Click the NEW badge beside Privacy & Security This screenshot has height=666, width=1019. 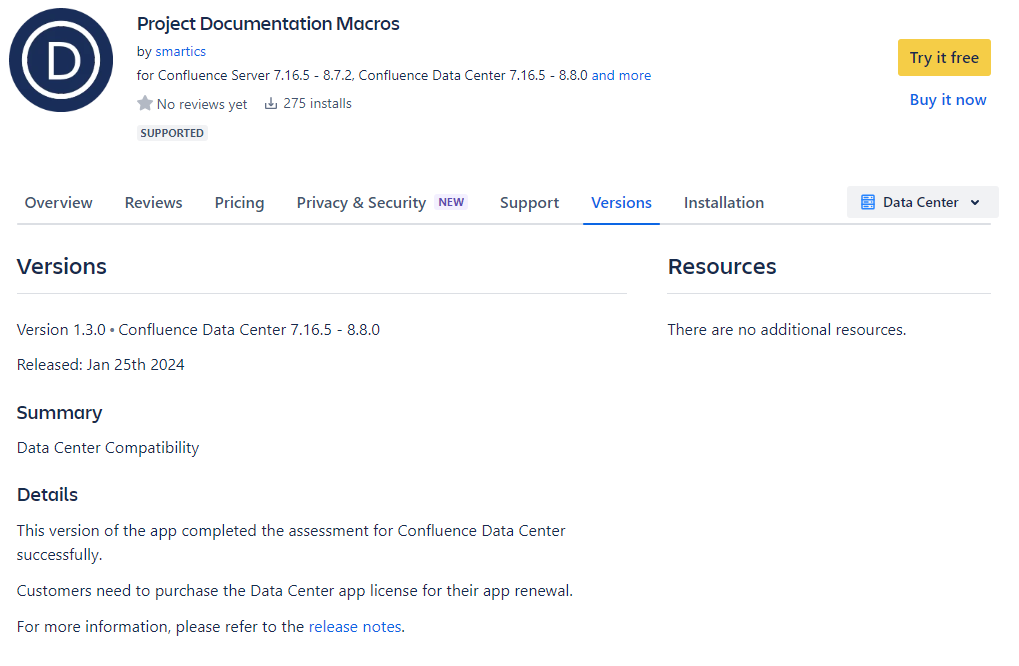point(451,202)
